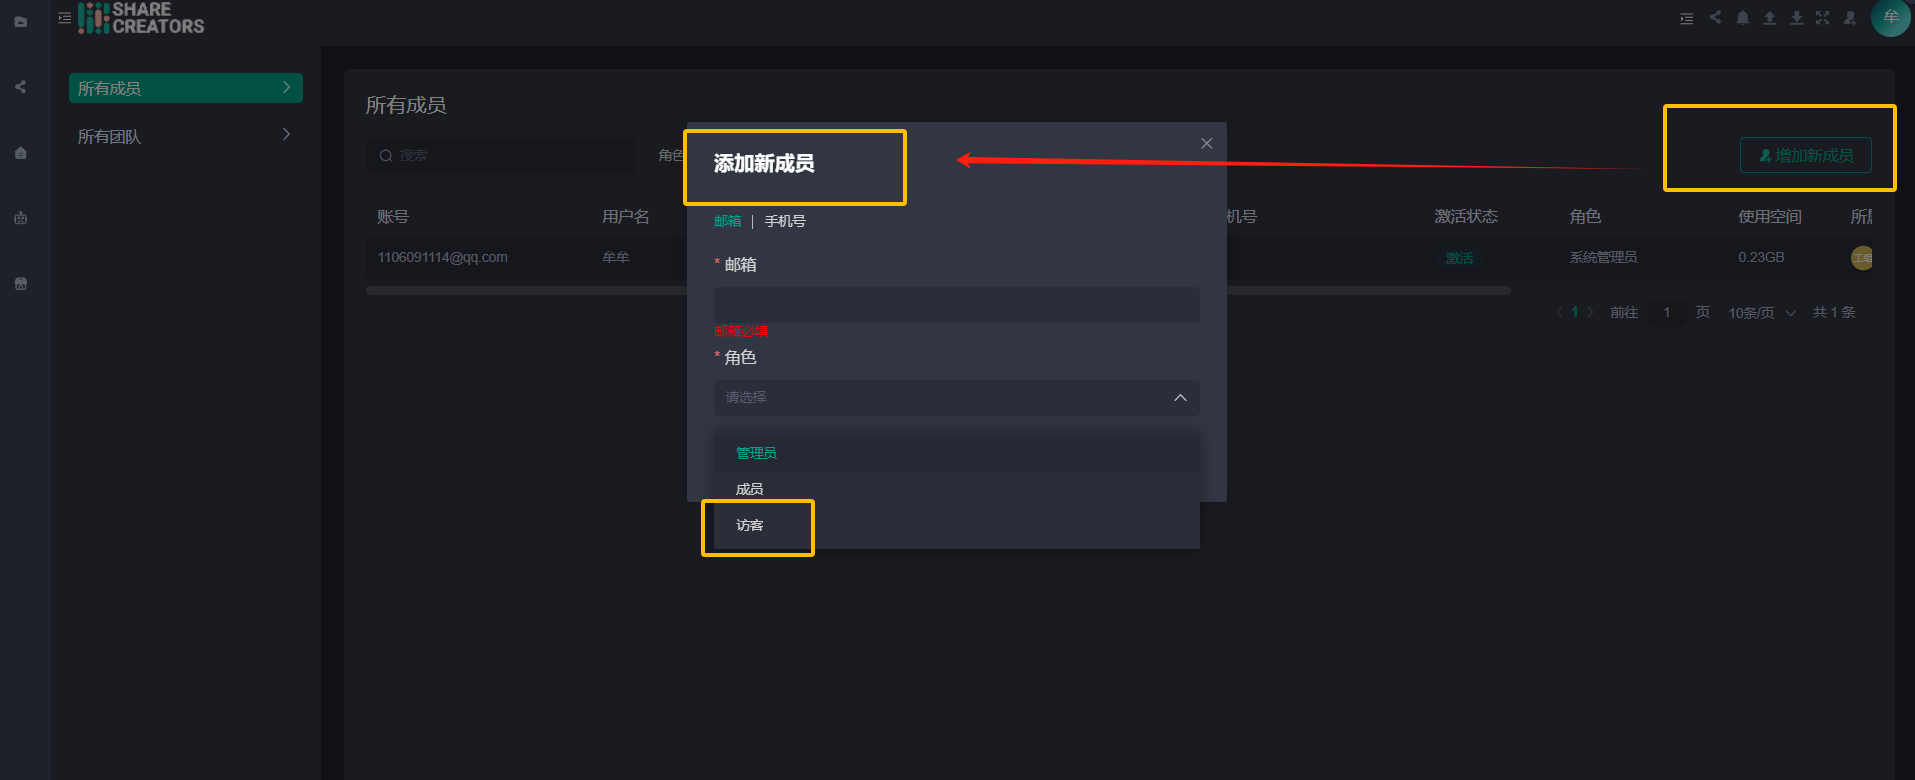Select 访客 from the role list

tap(750, 525)
